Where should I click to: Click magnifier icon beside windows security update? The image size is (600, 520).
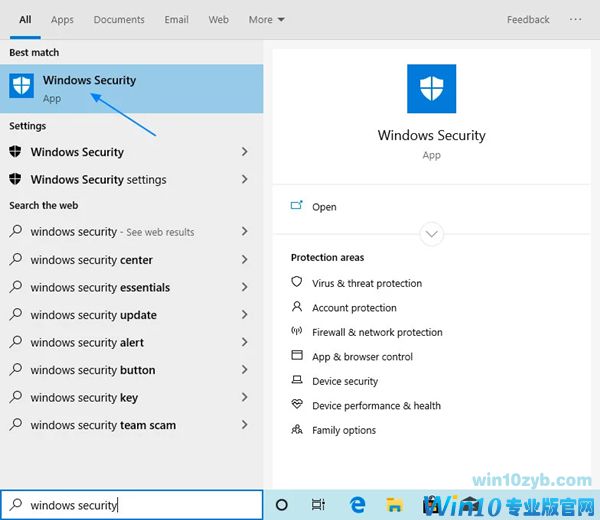(x=16, y=314)
